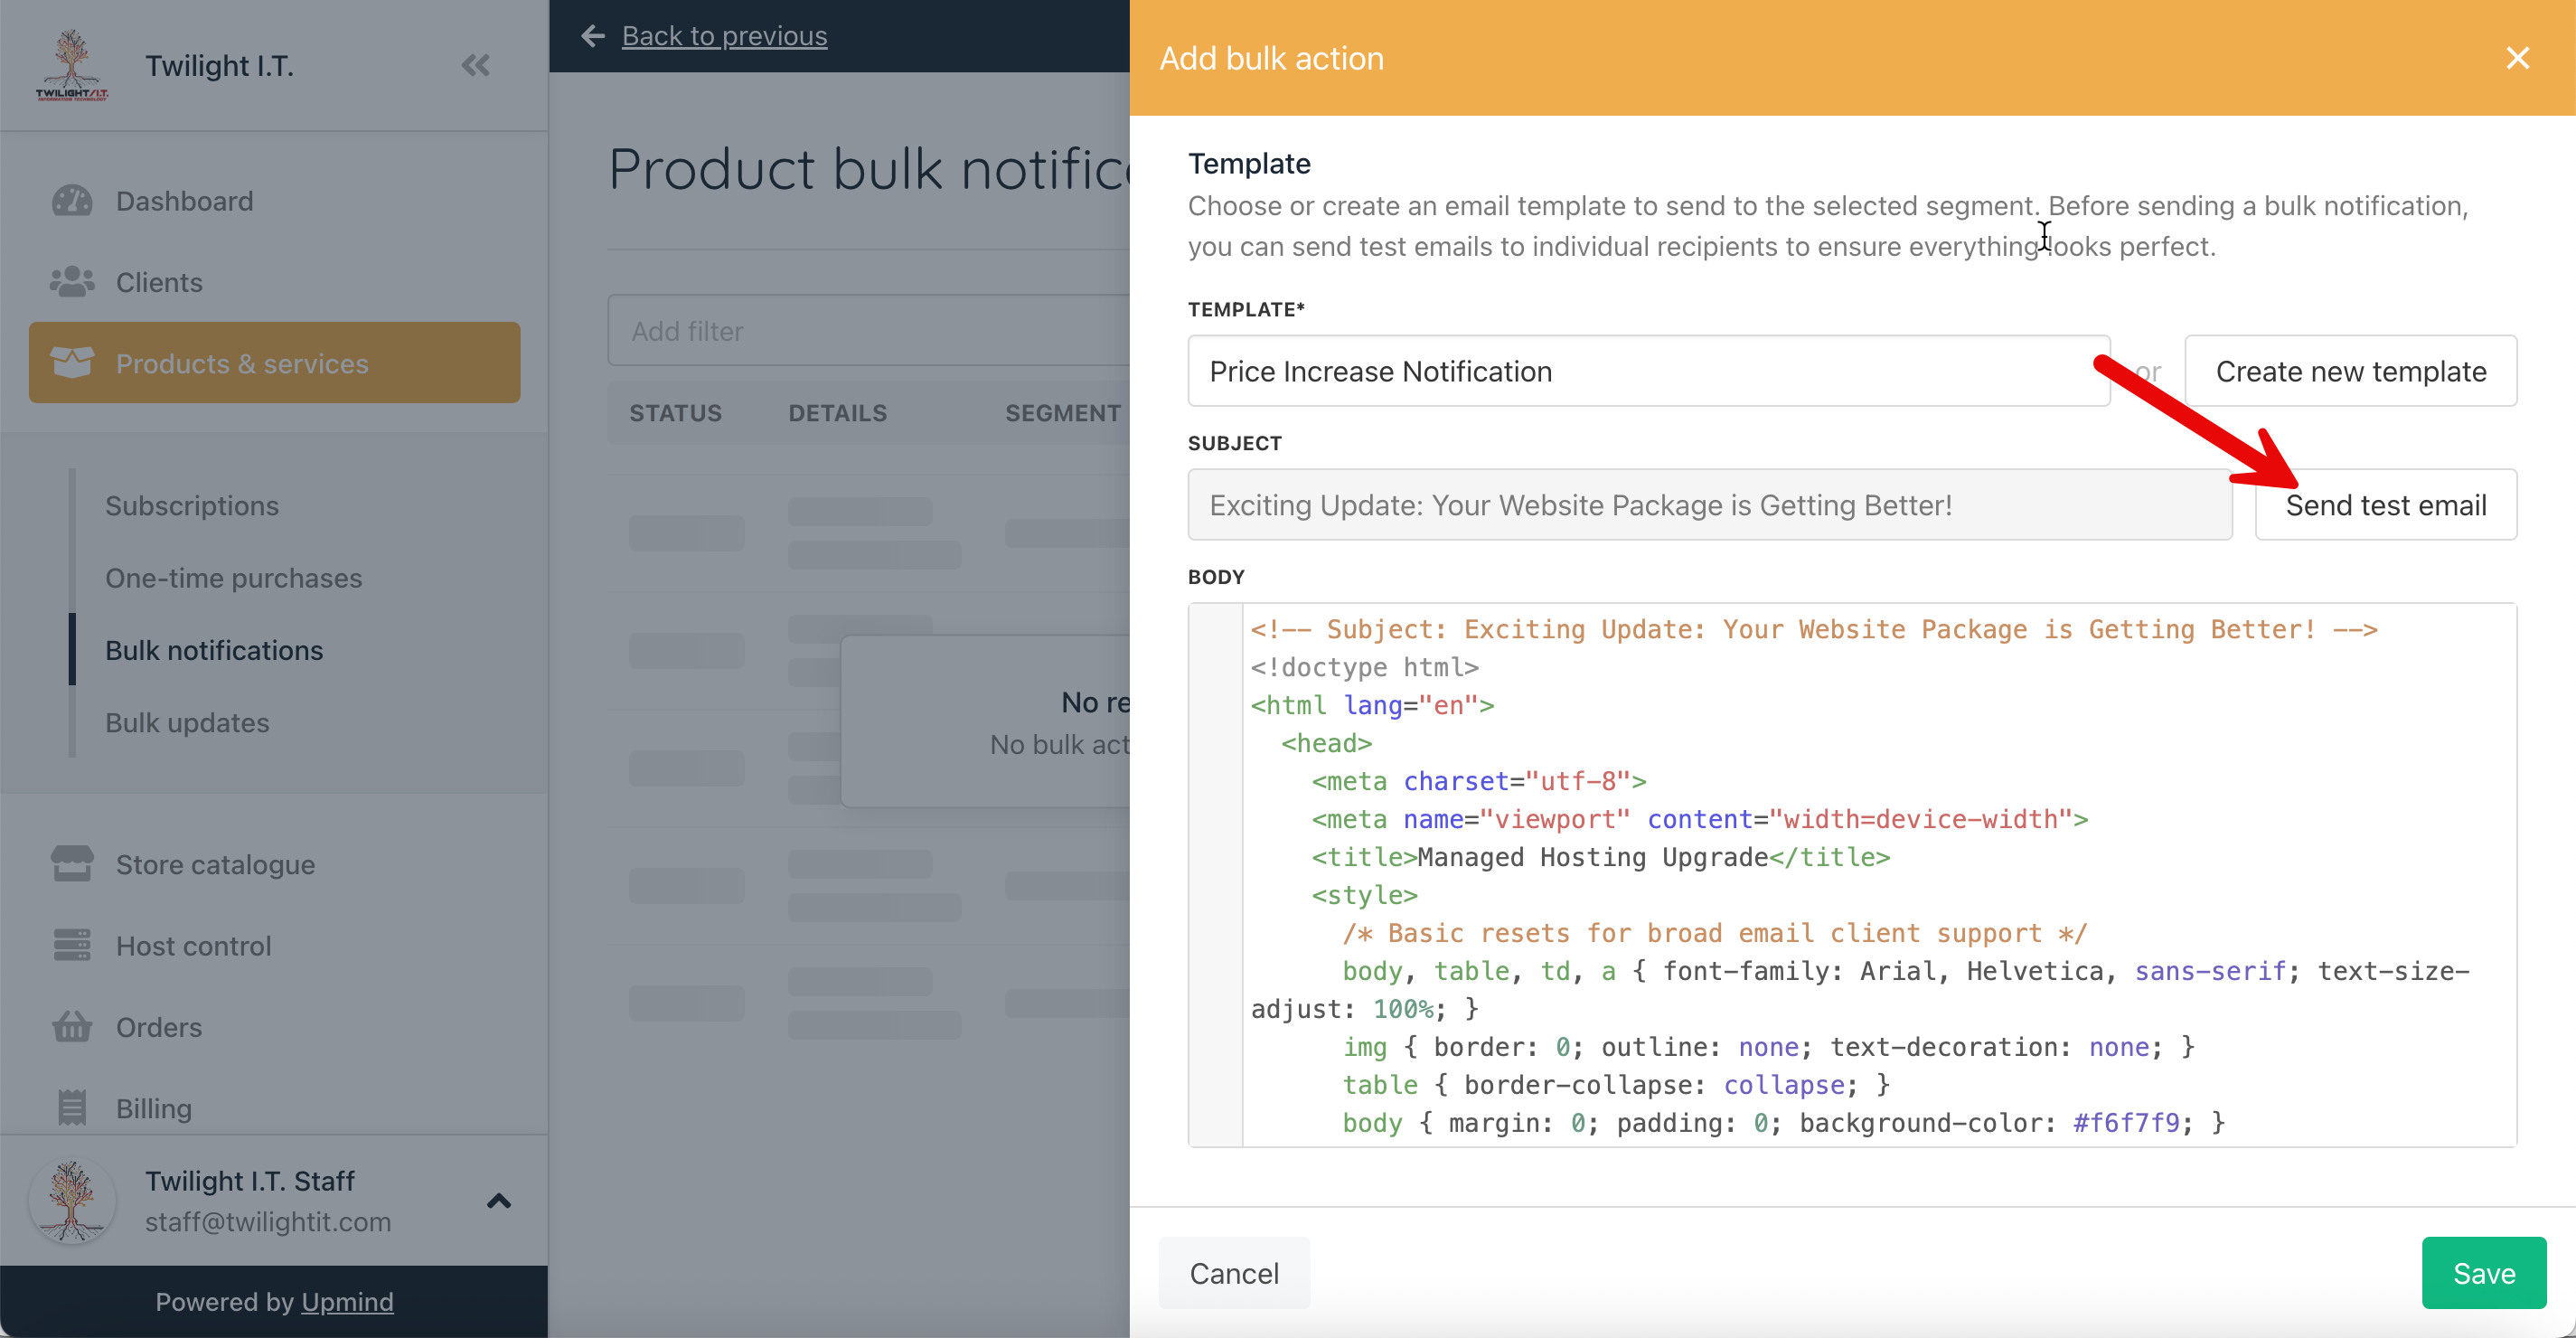Click the Subject input field
The width and height of the screenshot is (2576, 1338).
point(1710,505)
